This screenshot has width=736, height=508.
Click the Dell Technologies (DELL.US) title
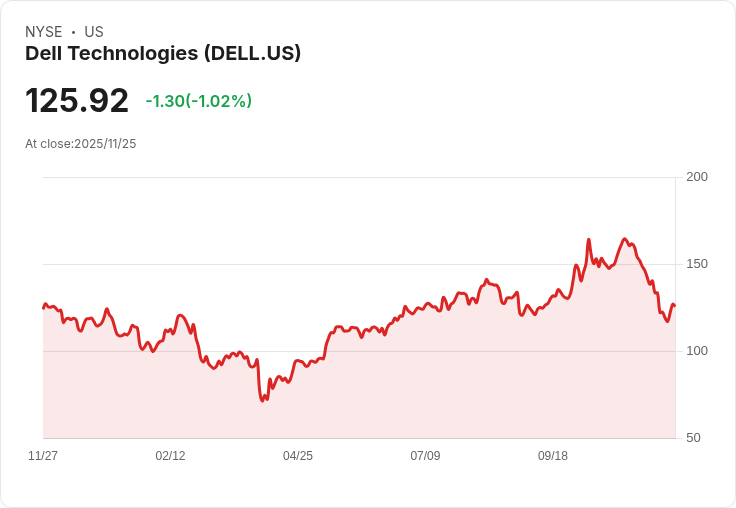click(x=163, y=54)
